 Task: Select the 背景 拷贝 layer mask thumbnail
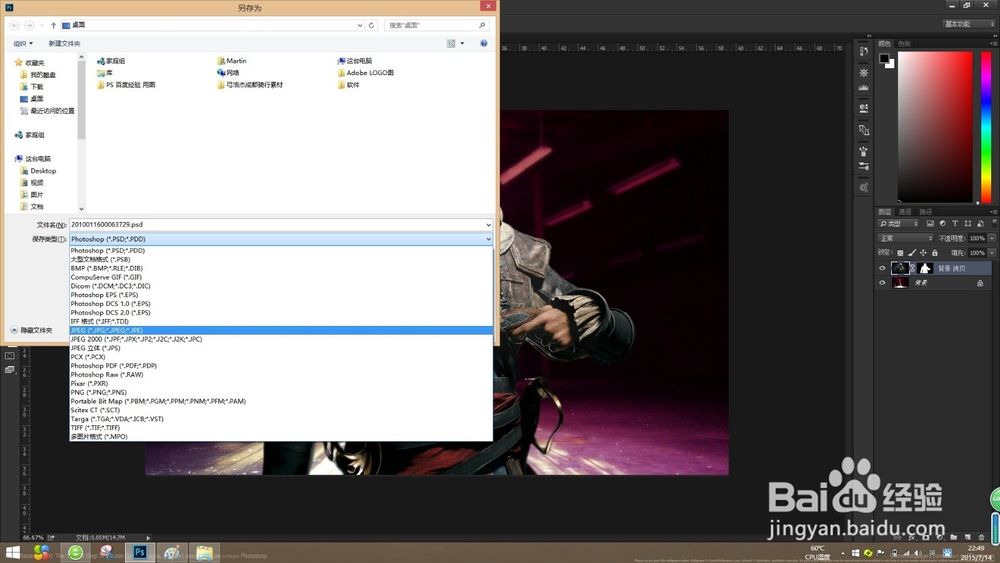point(925,268)
